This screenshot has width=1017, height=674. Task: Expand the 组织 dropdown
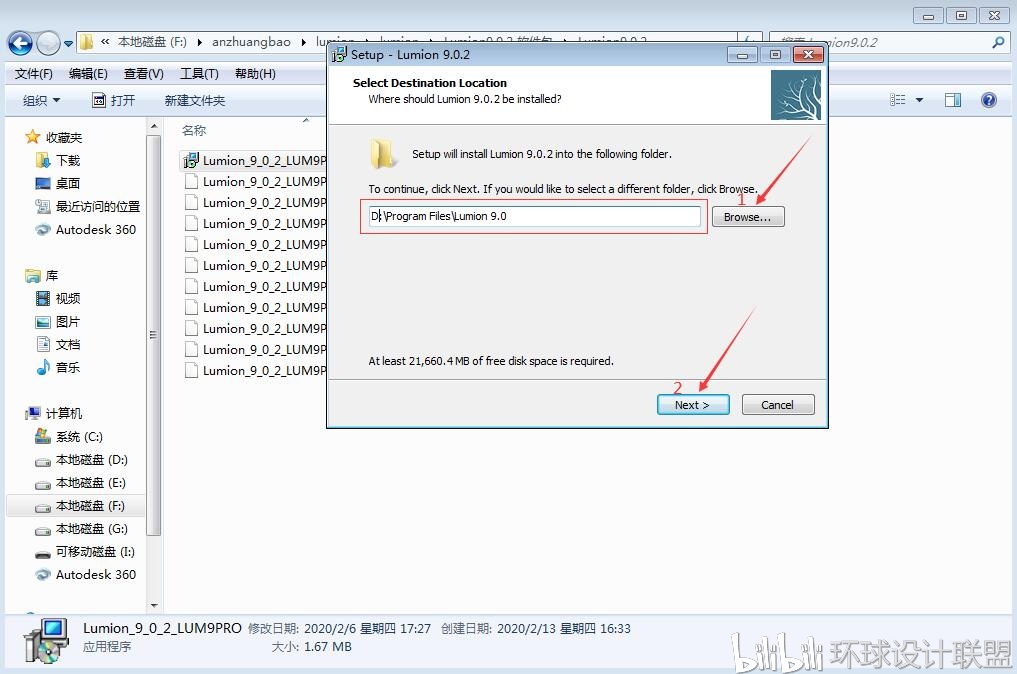pos(42,101)
